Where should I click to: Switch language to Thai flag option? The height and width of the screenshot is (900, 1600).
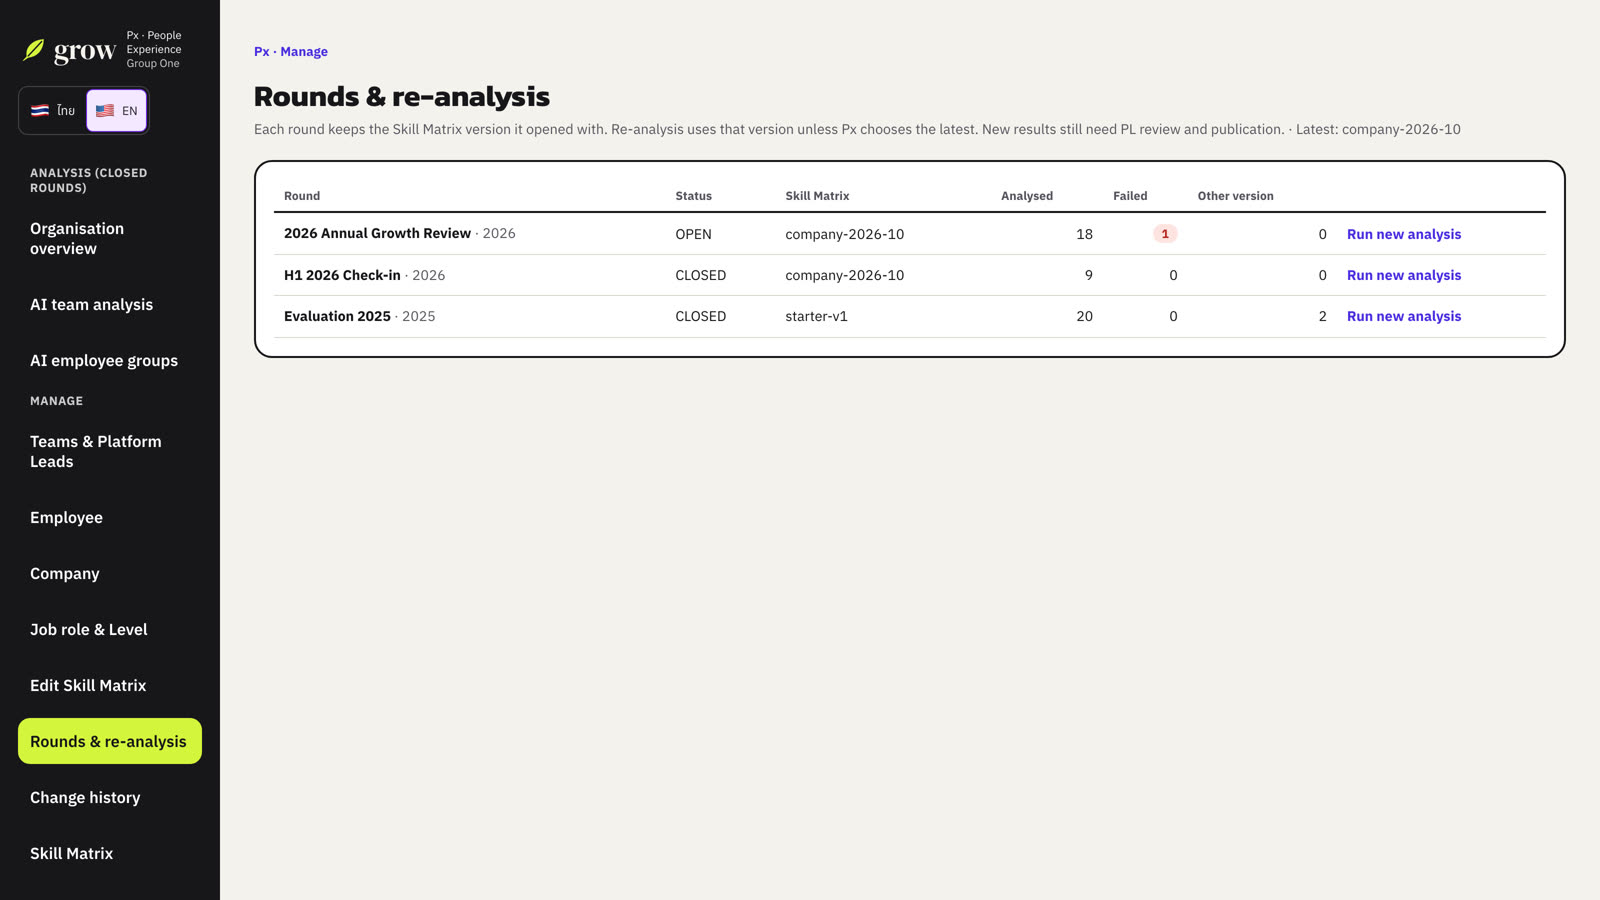tap(53, 111)
